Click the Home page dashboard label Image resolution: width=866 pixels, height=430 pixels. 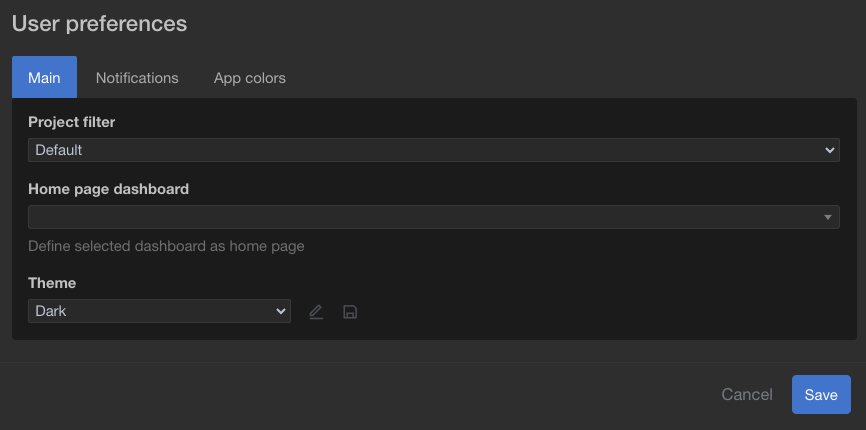(x=108, y=189)
